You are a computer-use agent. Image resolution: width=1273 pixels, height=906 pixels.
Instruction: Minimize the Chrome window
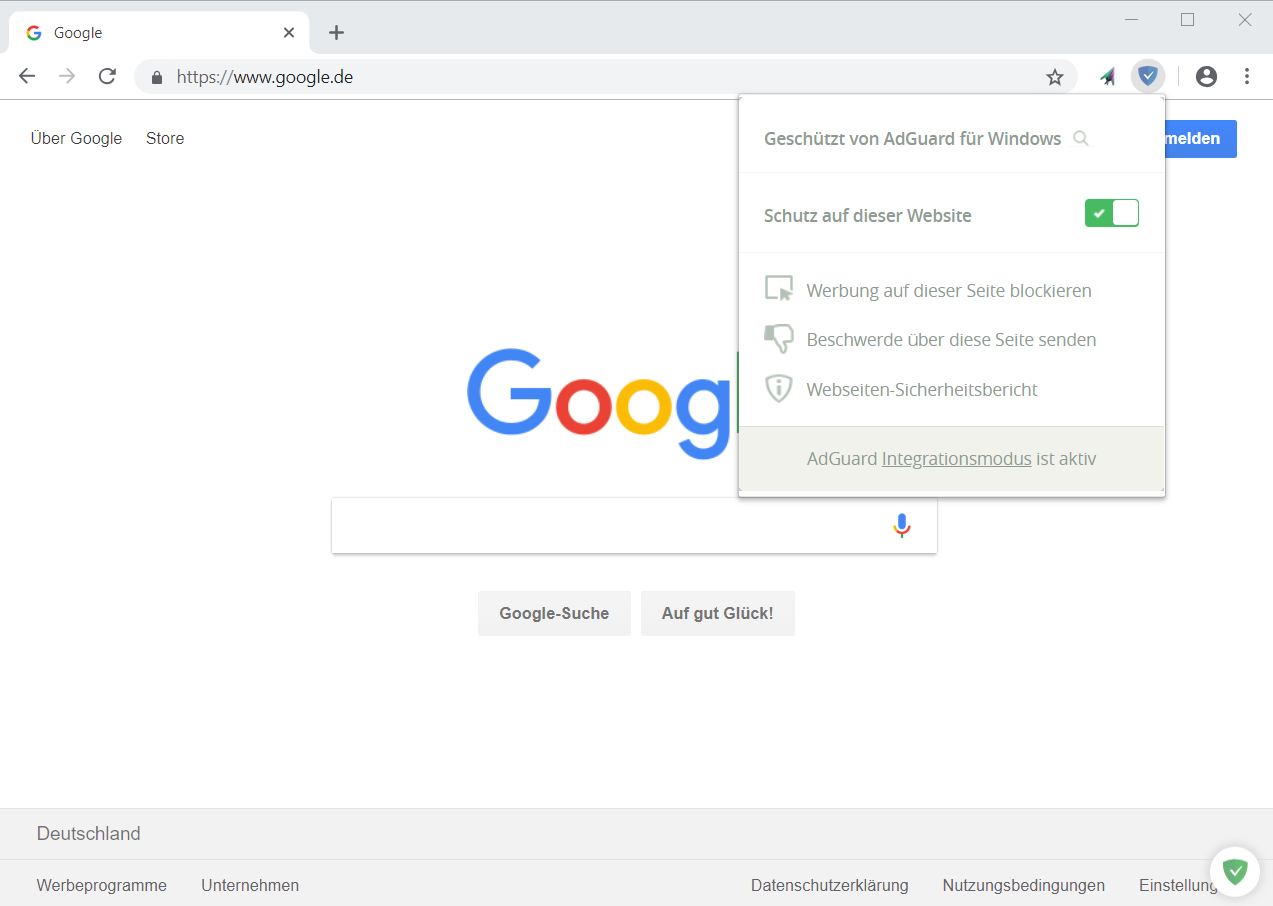click(1131, 19)
